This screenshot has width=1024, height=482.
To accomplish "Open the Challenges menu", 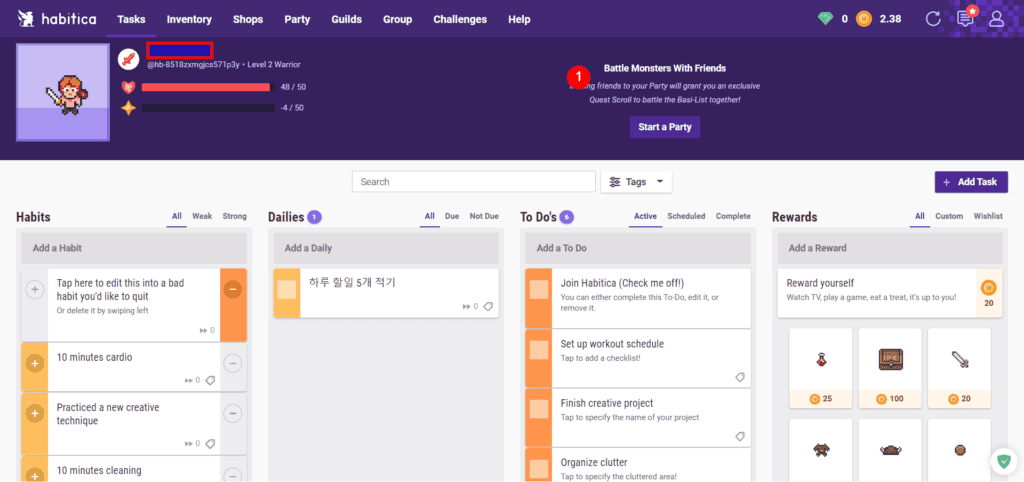I will point(460,19).
